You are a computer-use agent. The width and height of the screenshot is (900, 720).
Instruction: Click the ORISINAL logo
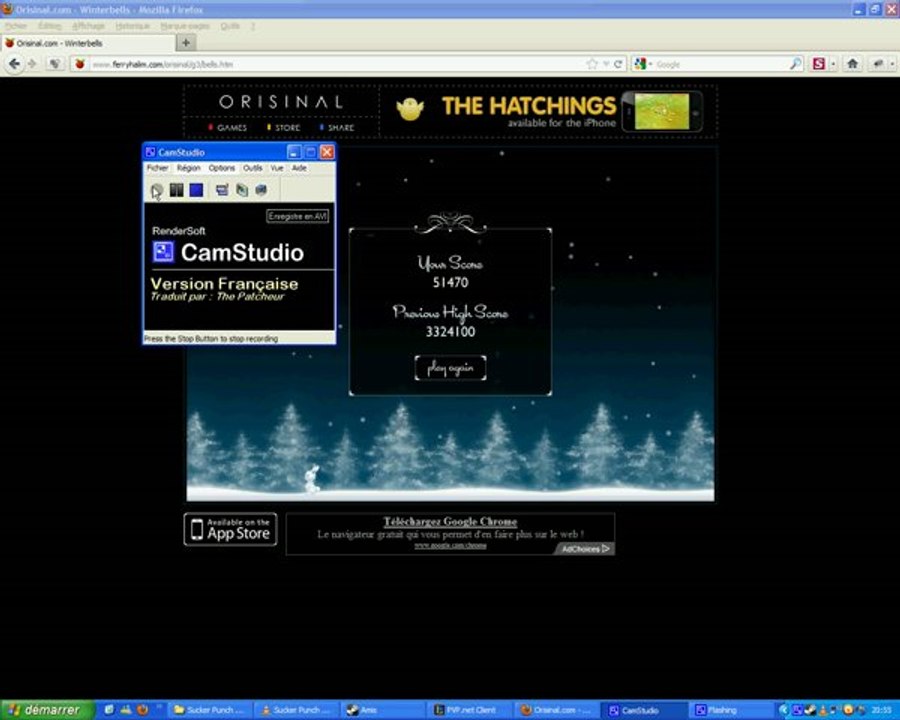click(281, 102)
